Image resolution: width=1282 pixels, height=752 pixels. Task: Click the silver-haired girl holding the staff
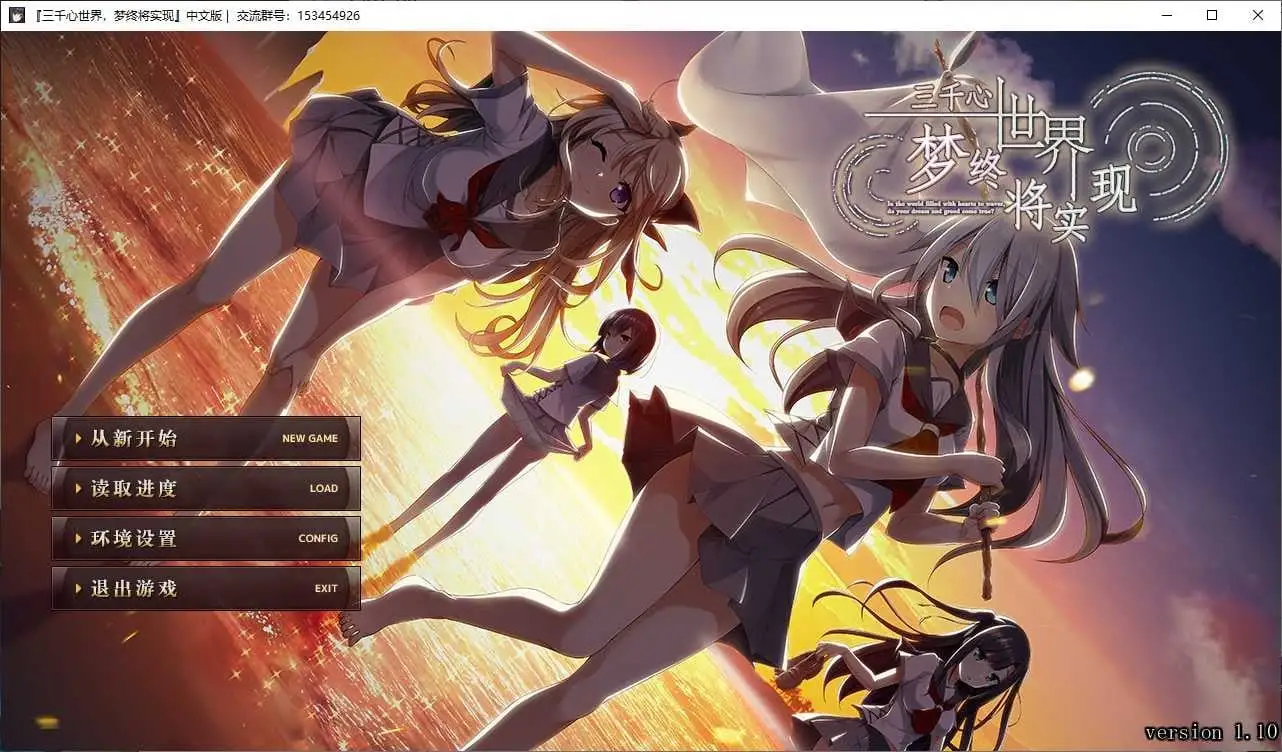(950, 350)
